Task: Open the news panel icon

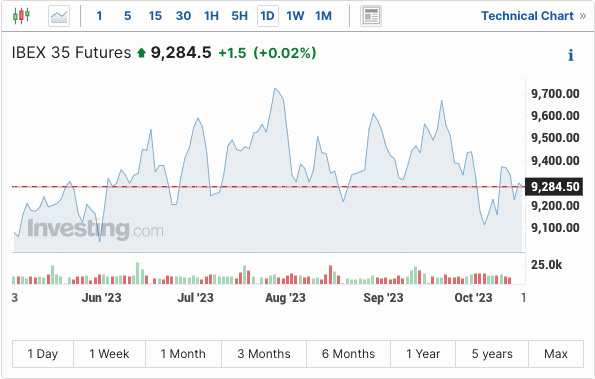Action: [x=371, y=16]
